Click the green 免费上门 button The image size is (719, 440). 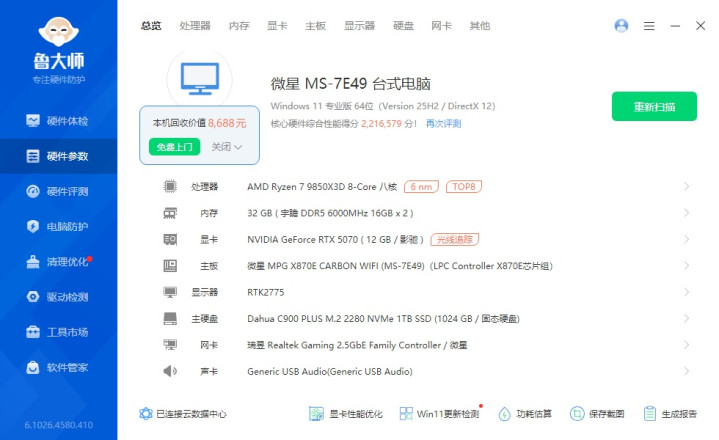[174, 147]
